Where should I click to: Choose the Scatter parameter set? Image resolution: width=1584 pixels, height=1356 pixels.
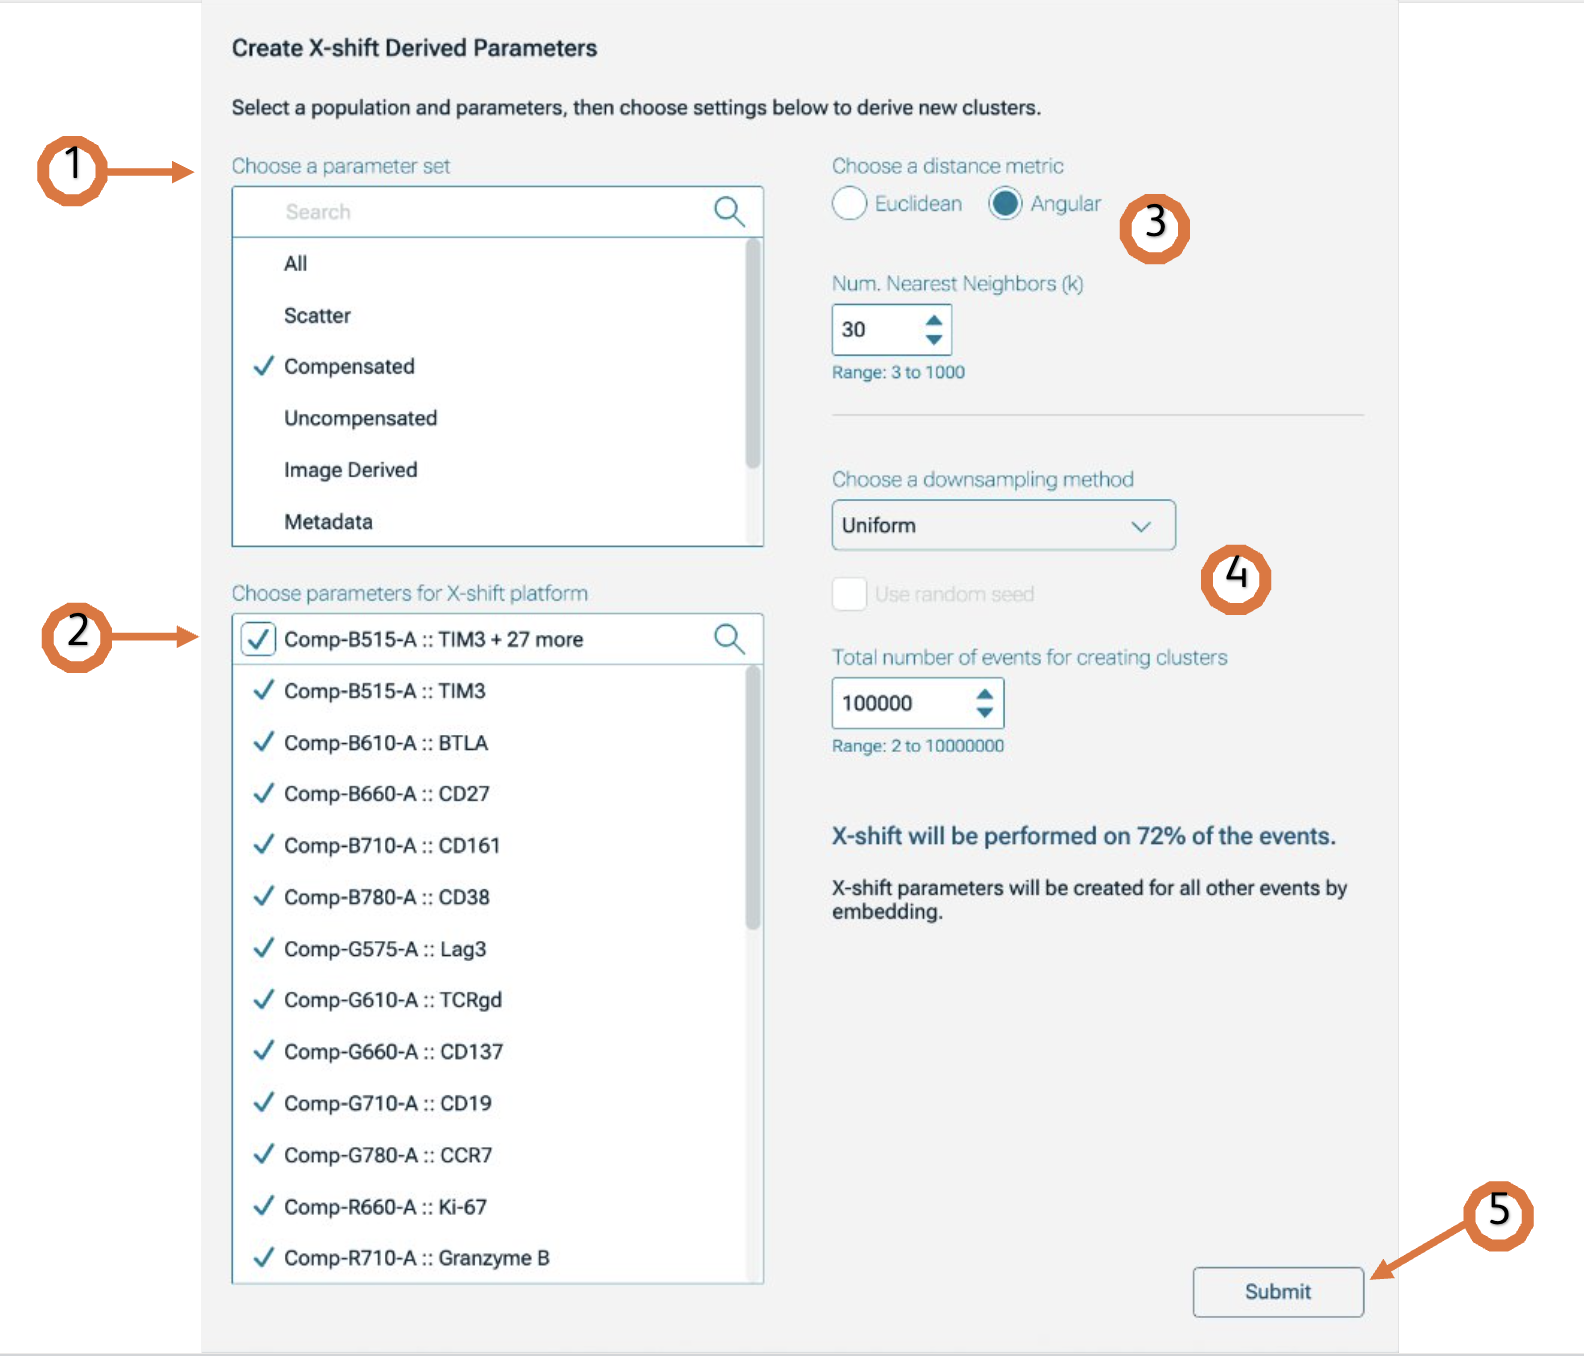click(317, 316)
